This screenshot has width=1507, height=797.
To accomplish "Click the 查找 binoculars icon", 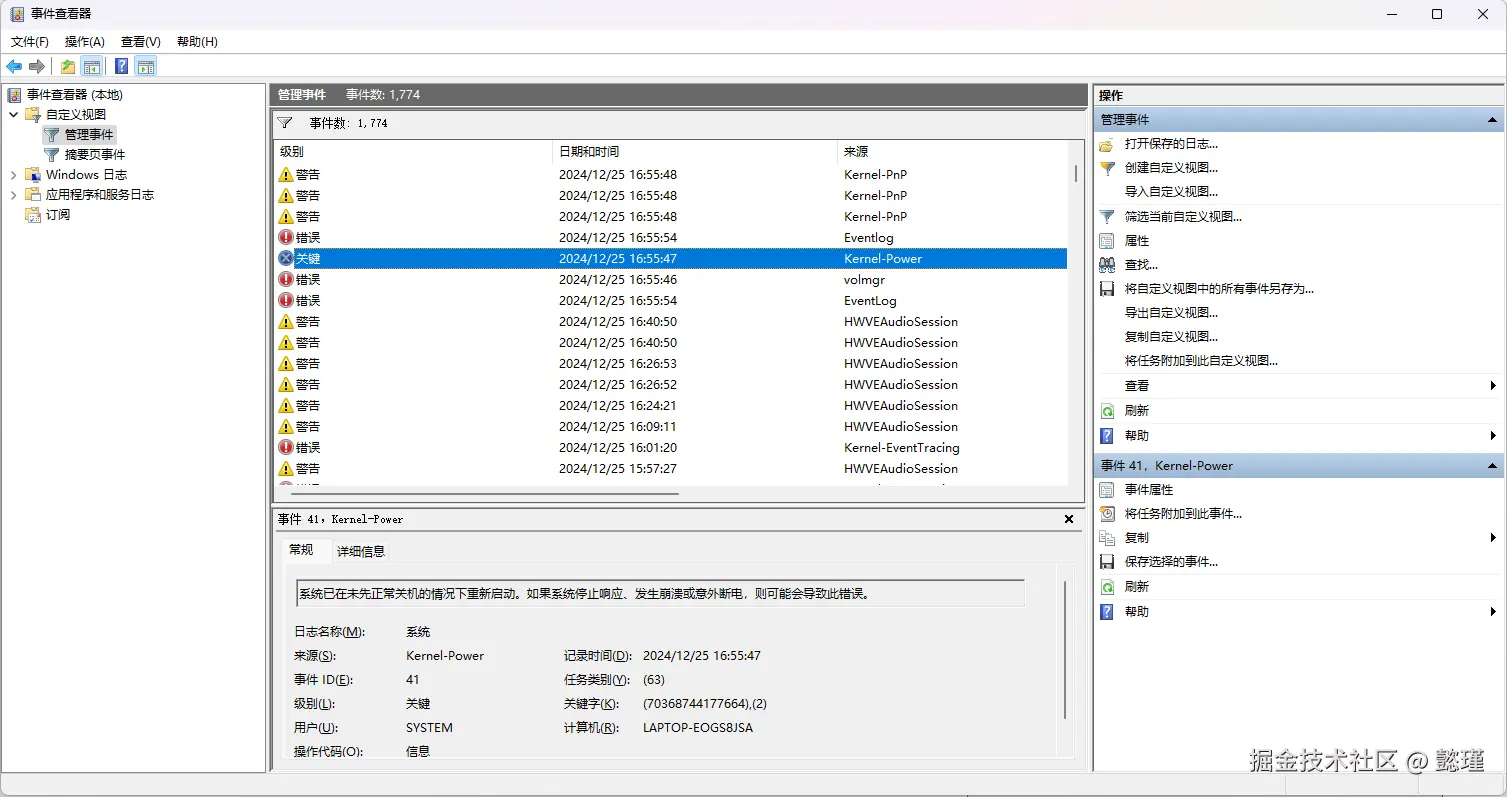I will [x=1107, y=265].
